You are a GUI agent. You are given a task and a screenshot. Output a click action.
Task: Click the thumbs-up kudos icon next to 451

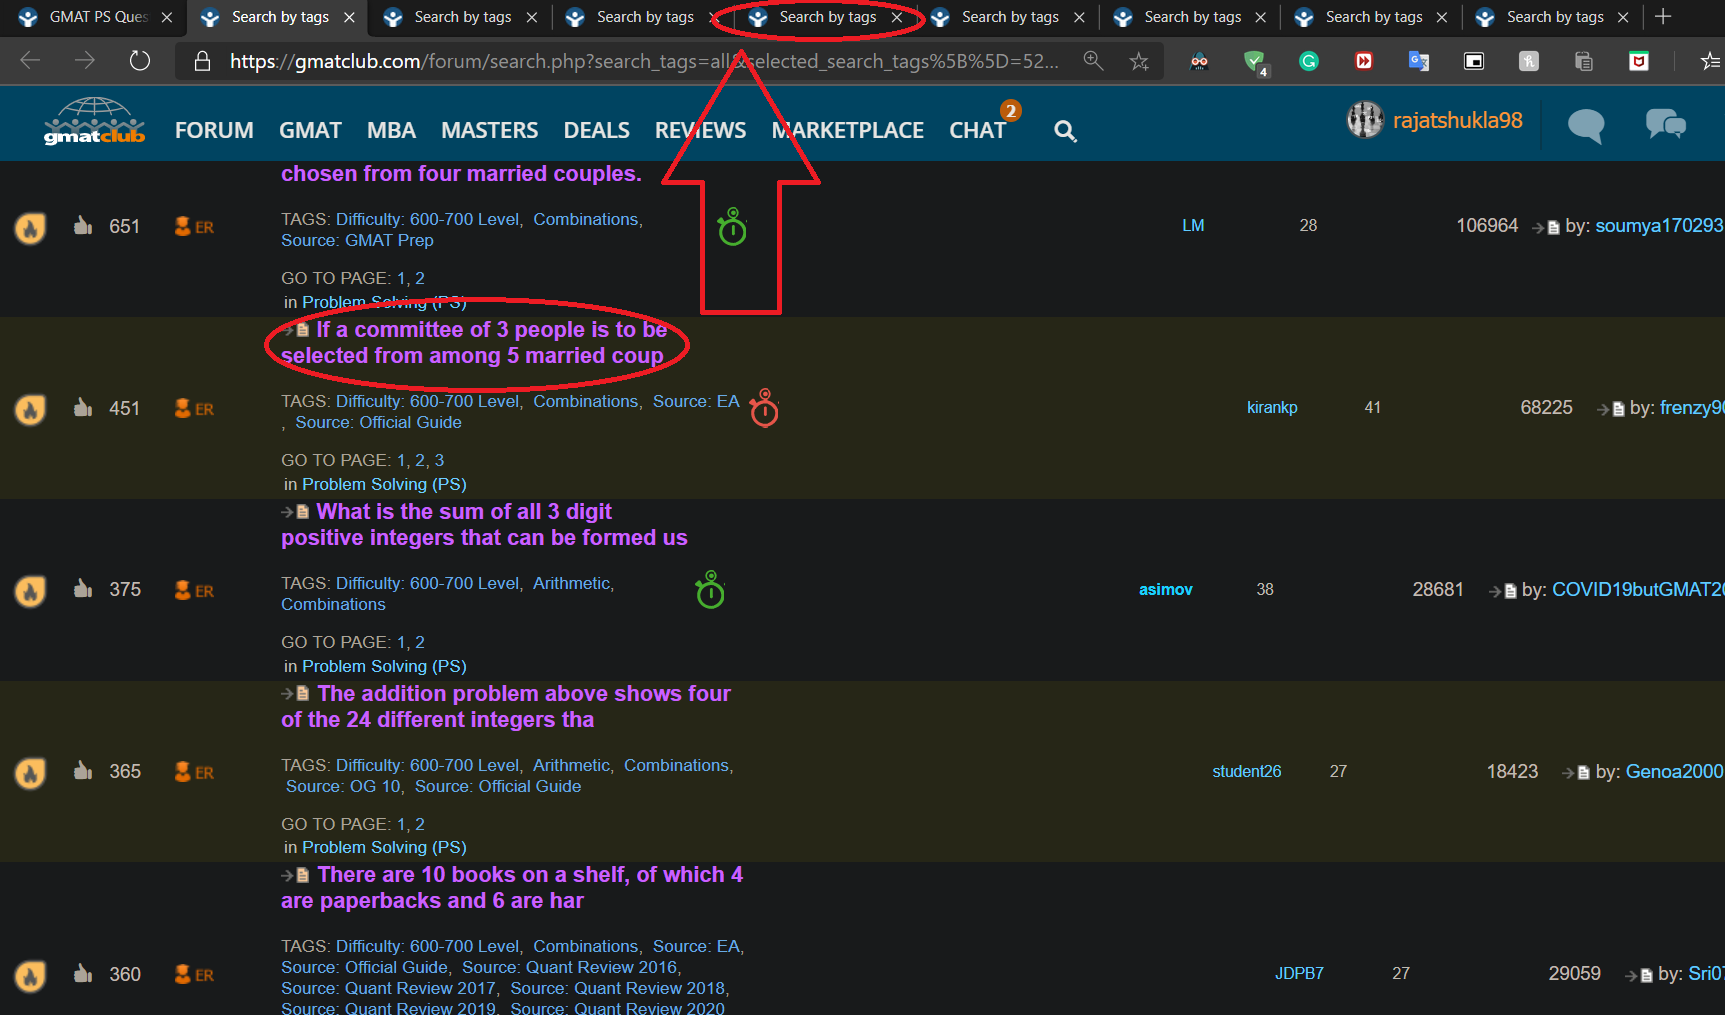tap(83, 407)
